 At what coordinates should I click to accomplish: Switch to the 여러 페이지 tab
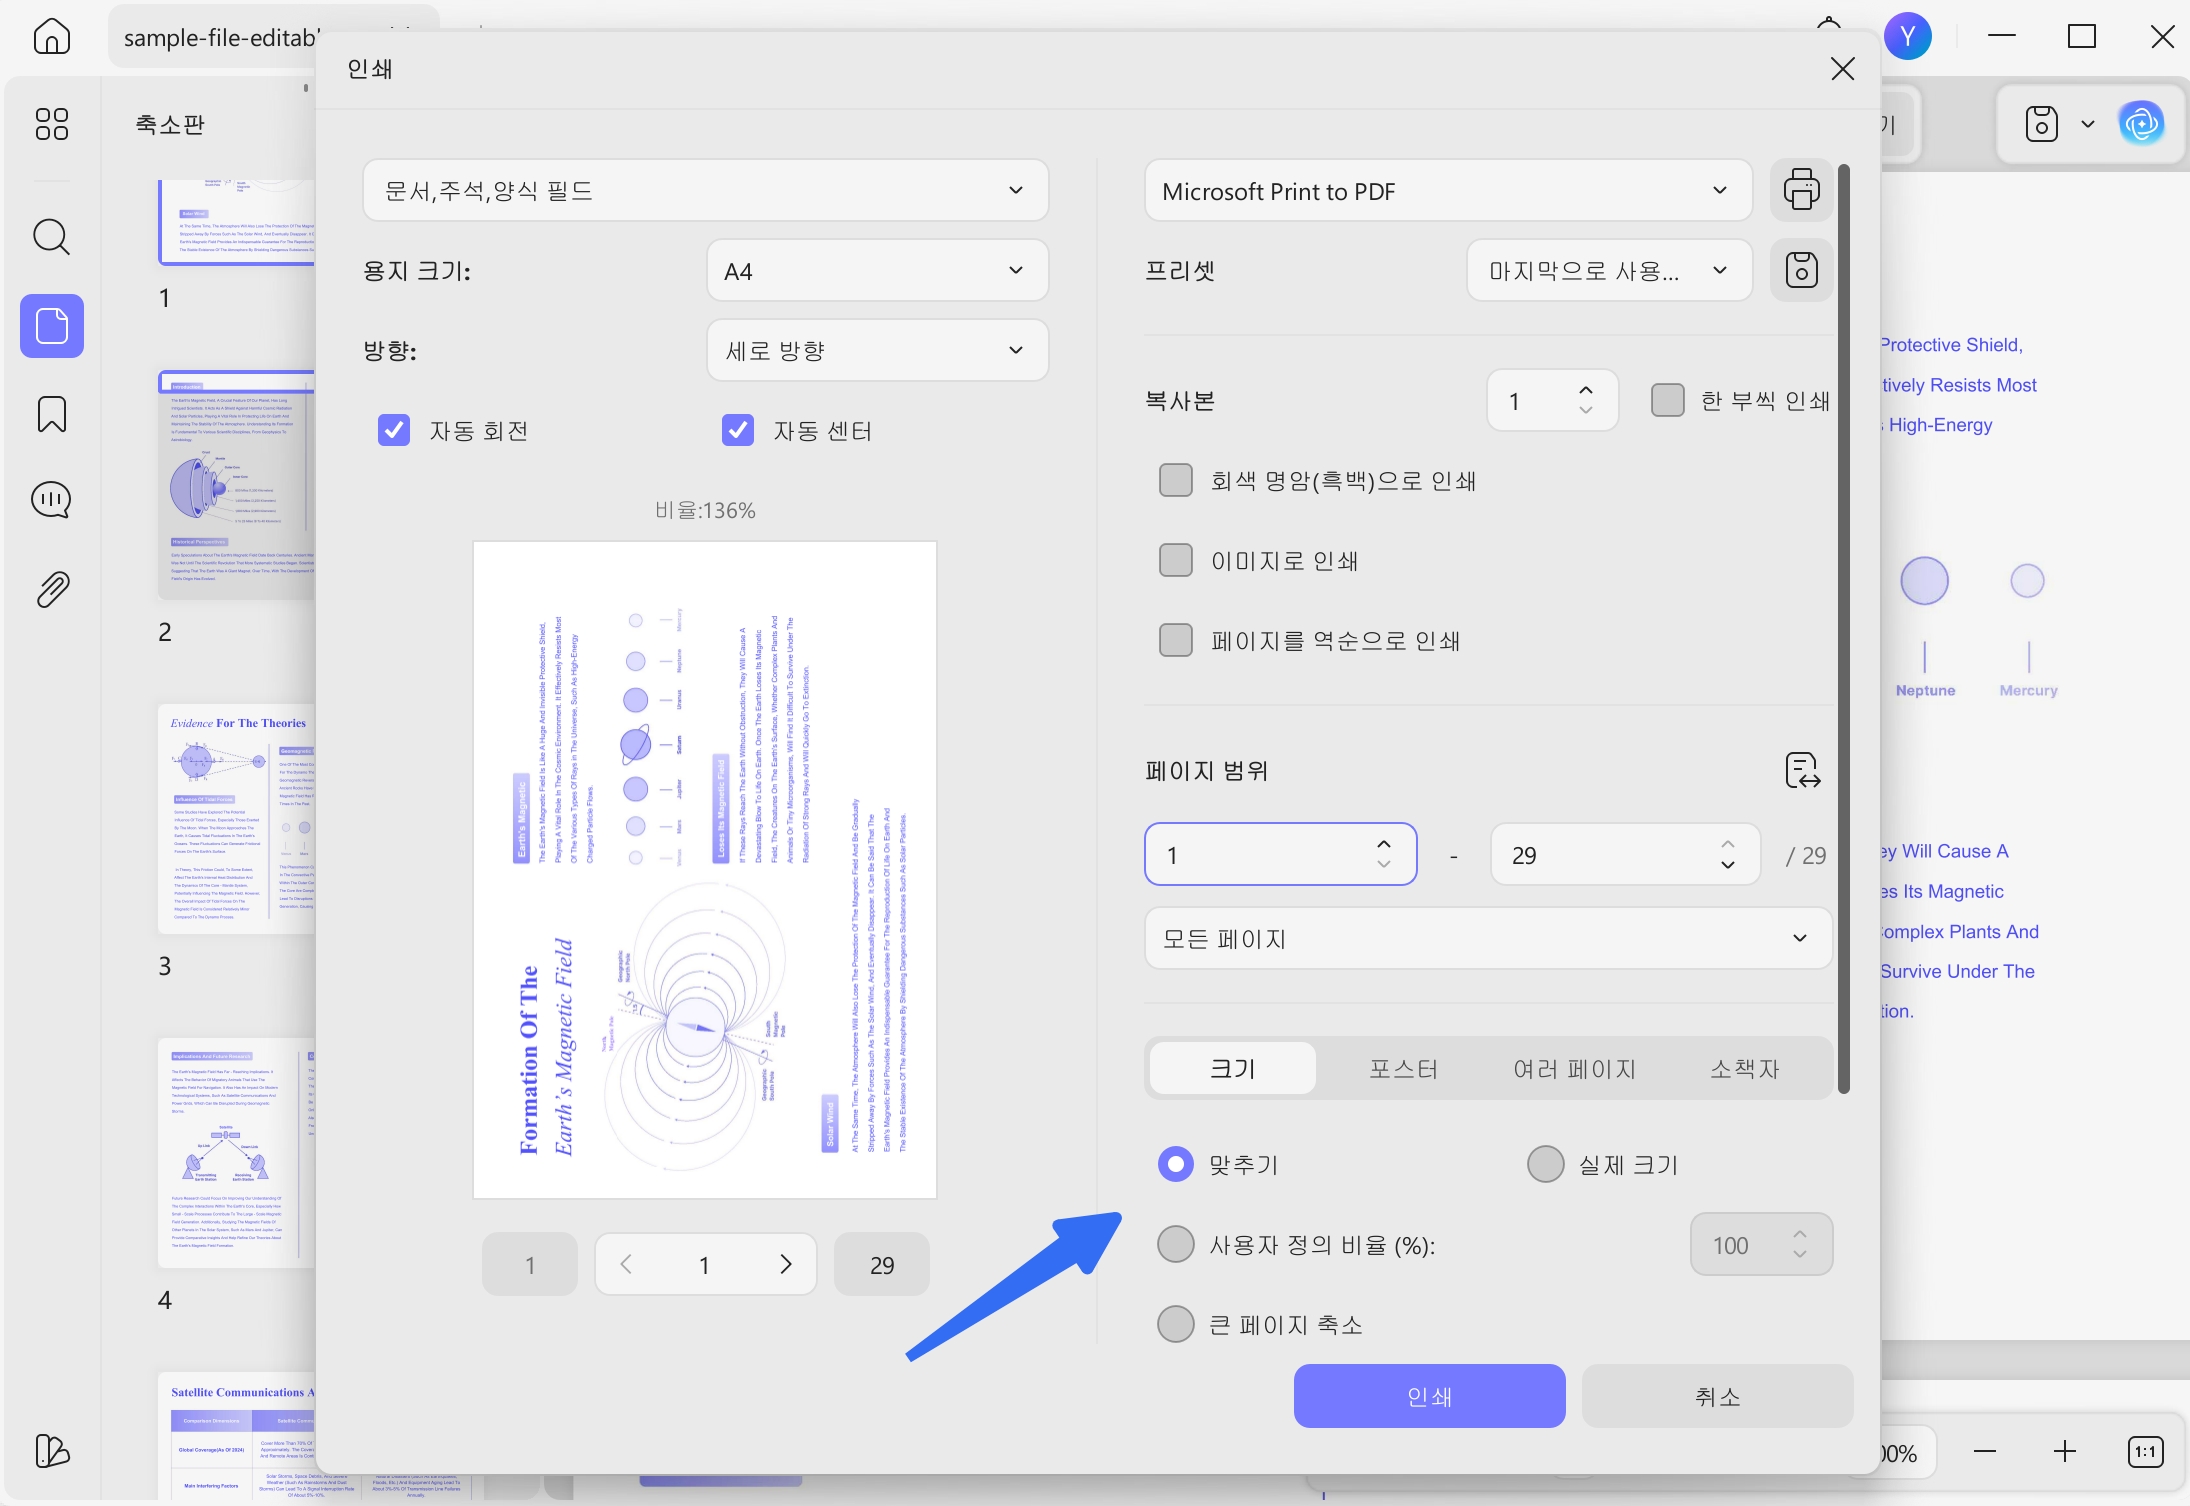pos(1574,1068)
